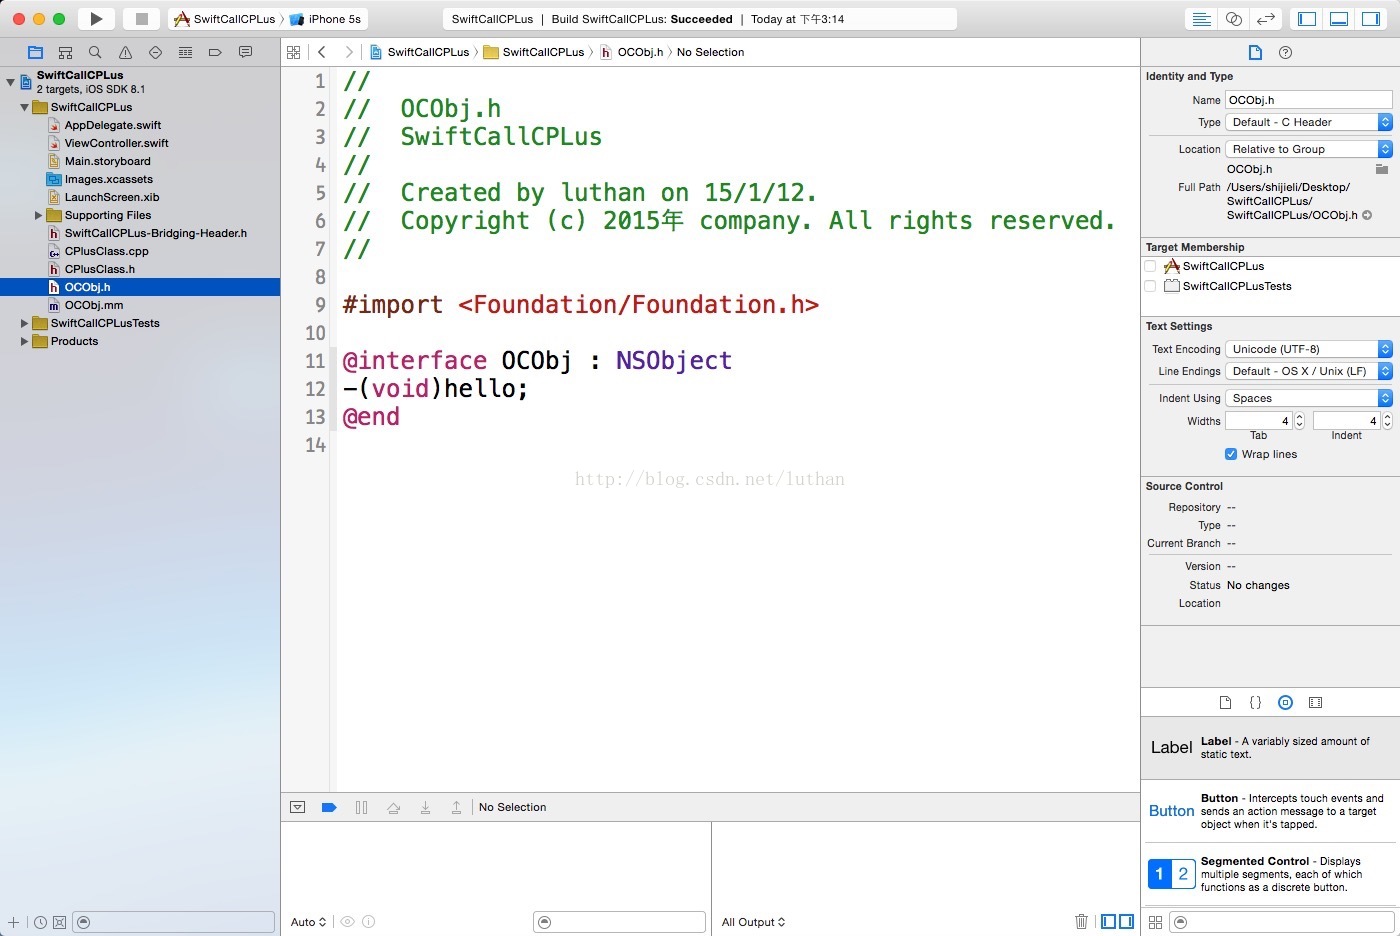Viewport: 1400px width, 936px height.
Task: Open the All Output console menu
Action: click(x=753, y=922)
